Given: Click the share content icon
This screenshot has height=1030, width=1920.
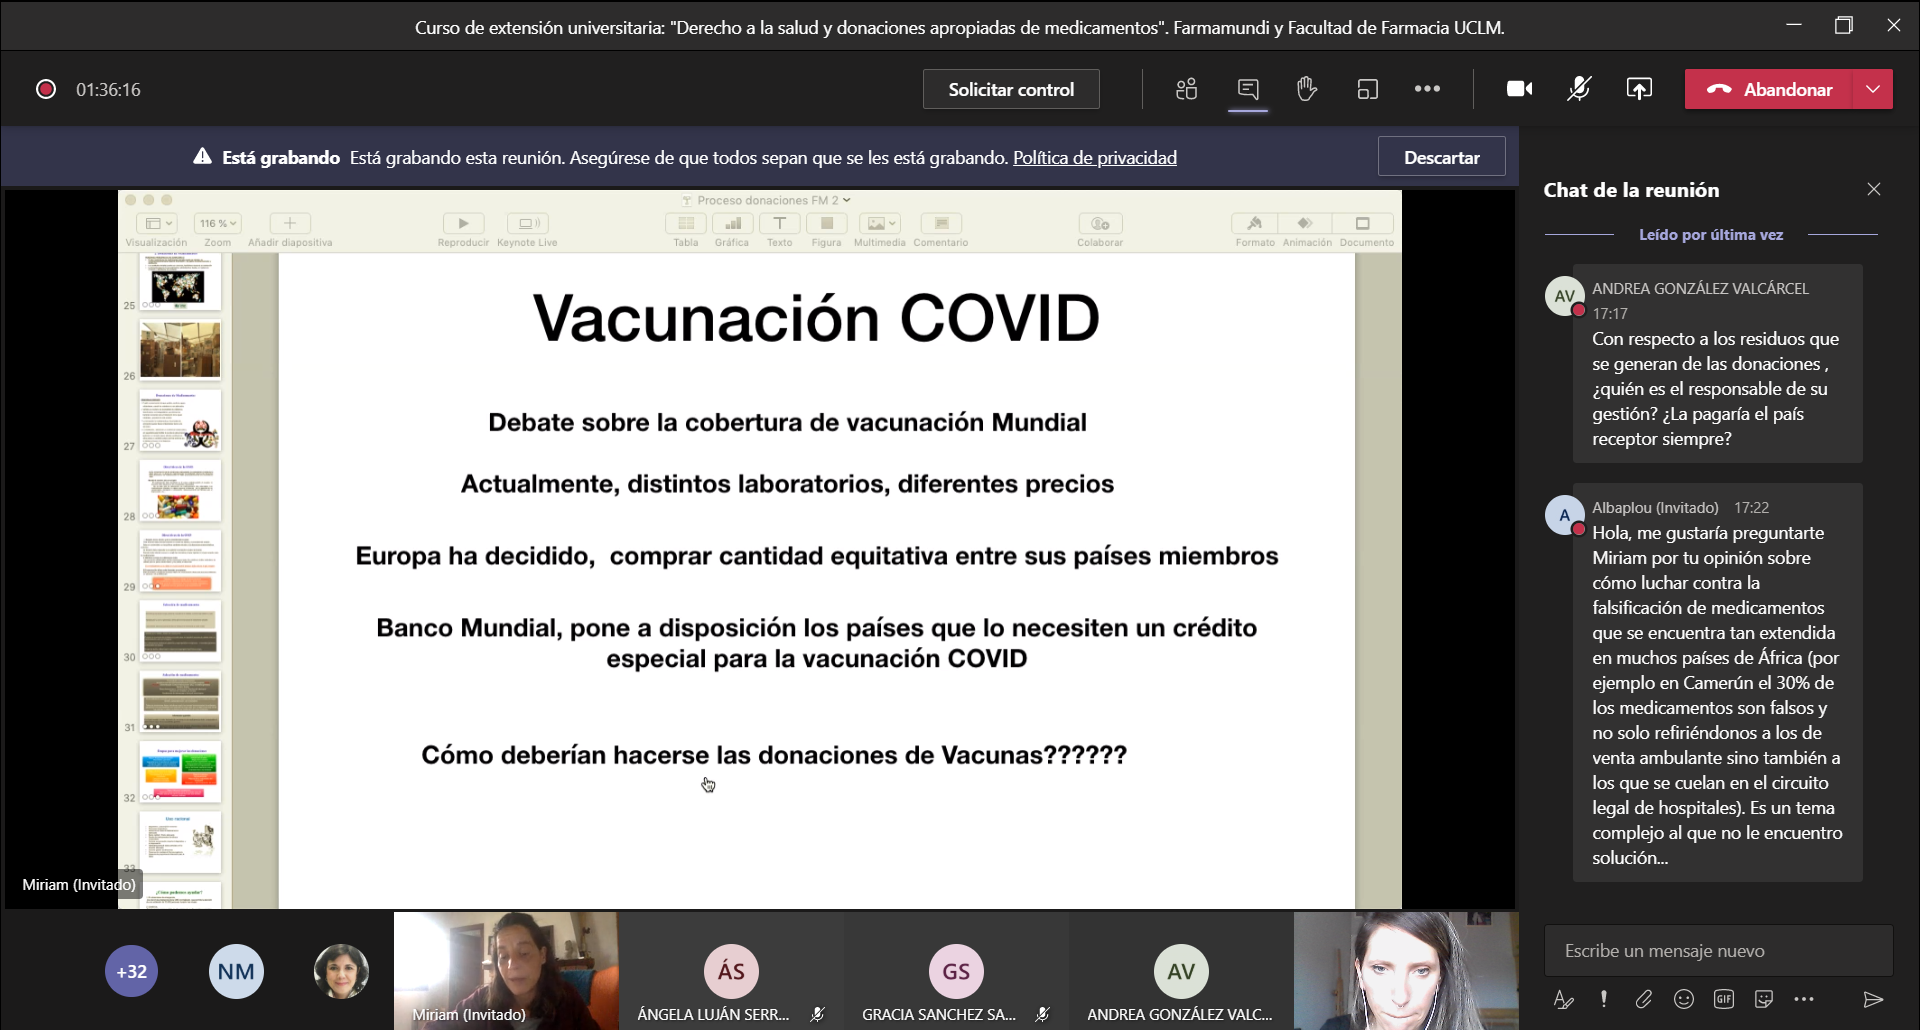Looking at the screenshot, I should point(1639,89).
